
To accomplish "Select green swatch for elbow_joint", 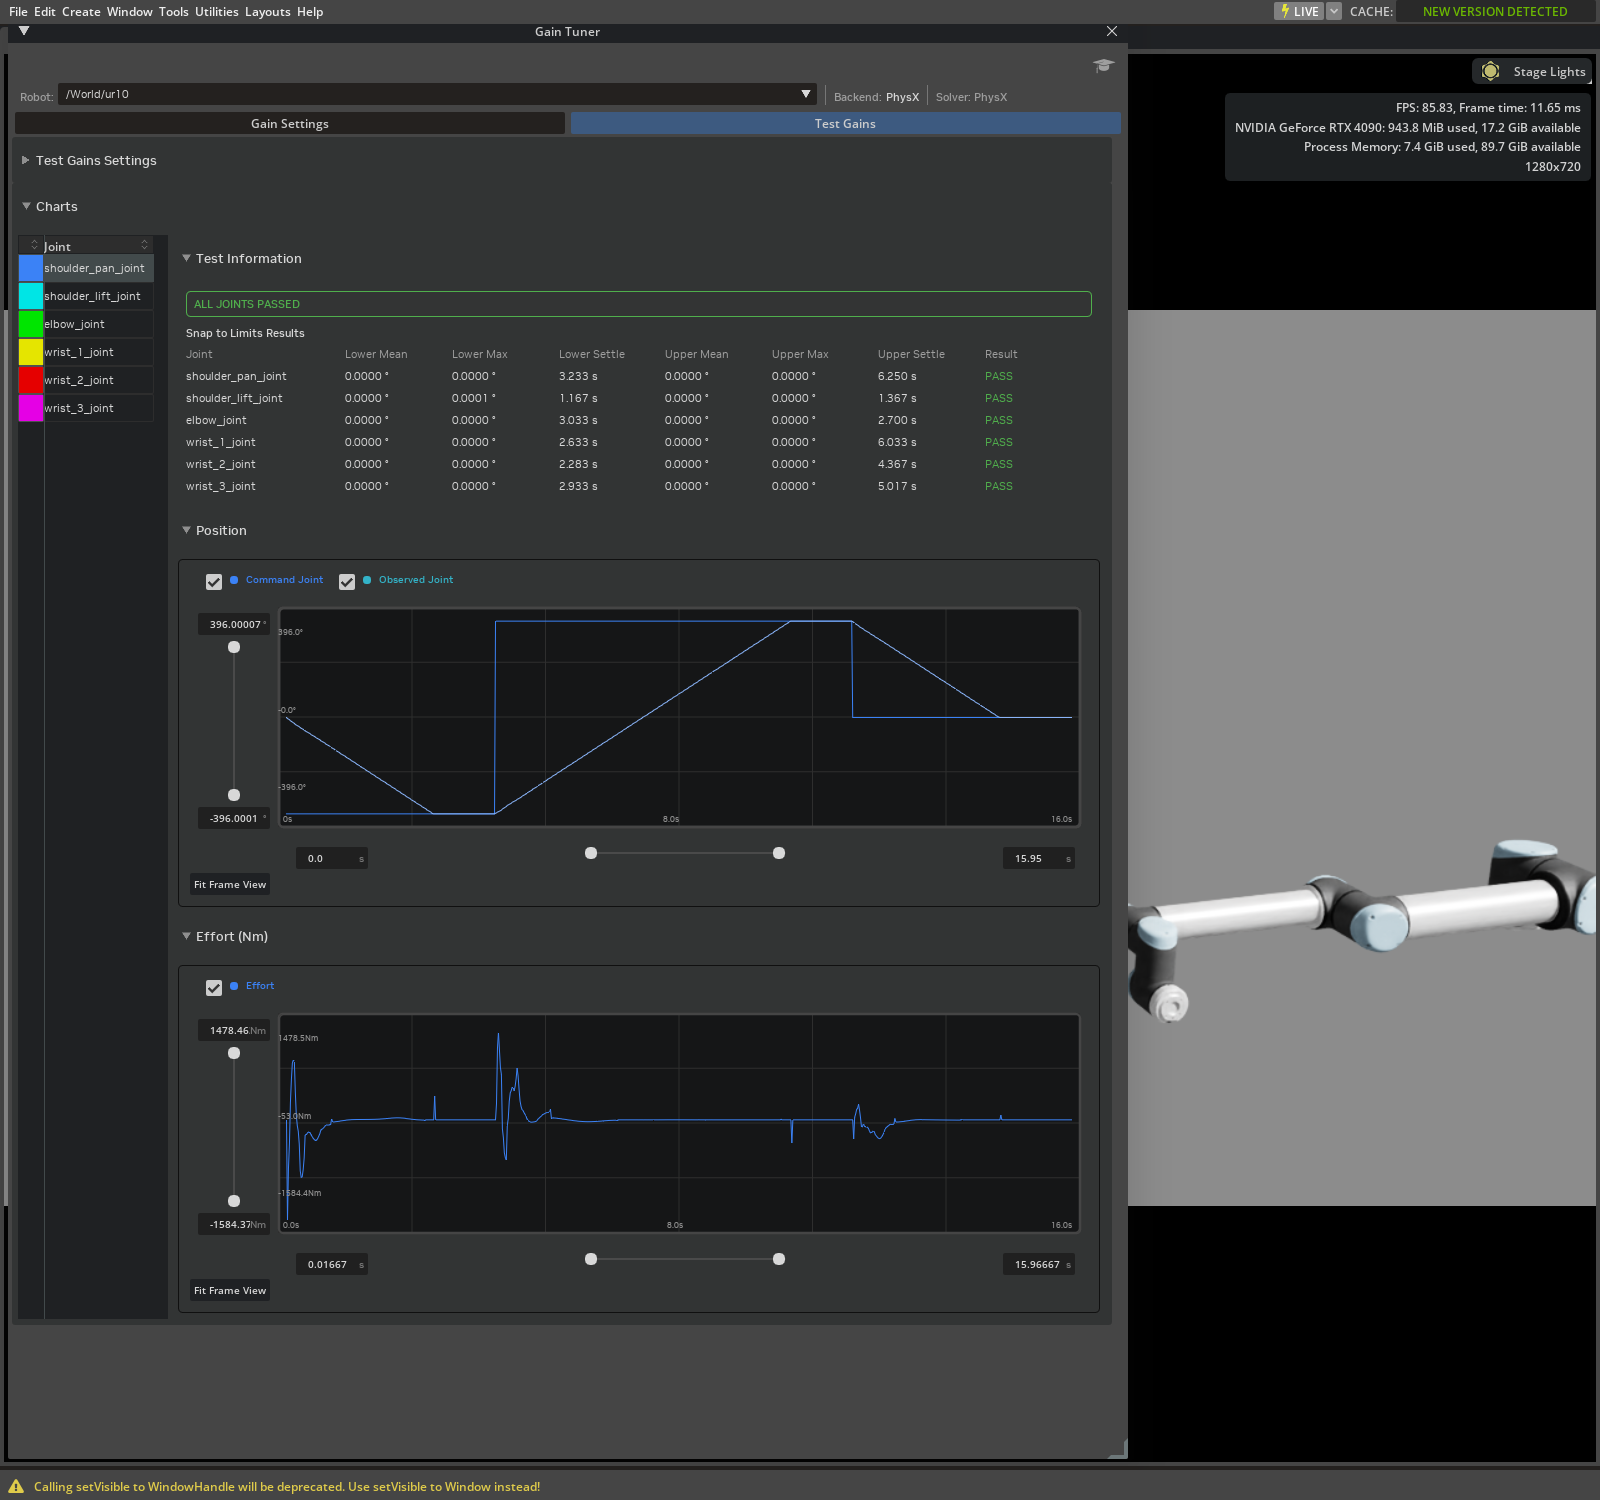I will (x=31, y=324).
